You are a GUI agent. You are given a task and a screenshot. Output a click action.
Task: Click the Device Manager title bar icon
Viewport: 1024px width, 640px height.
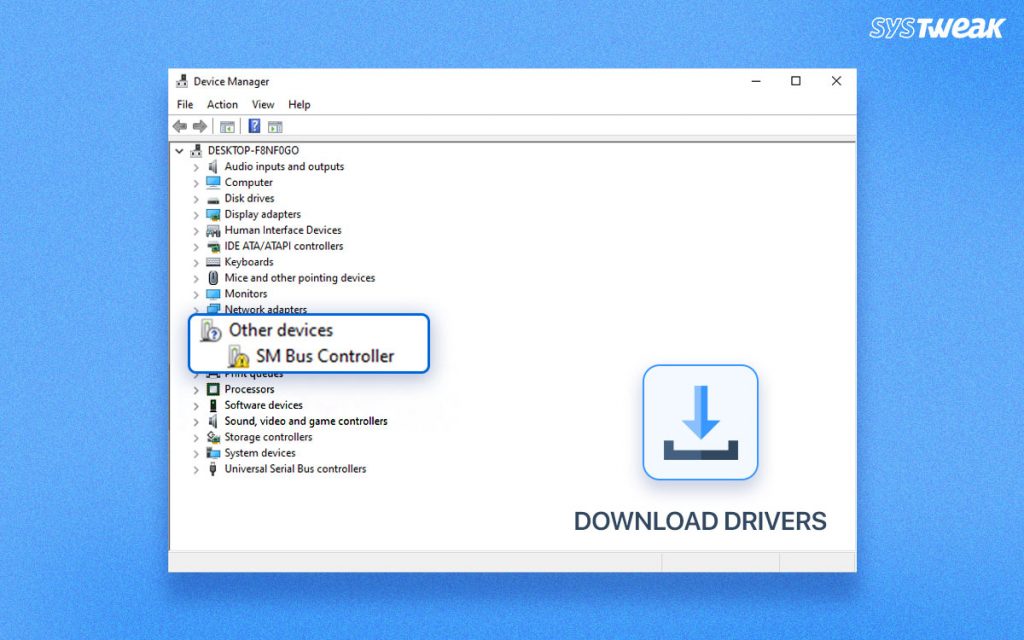182,81
